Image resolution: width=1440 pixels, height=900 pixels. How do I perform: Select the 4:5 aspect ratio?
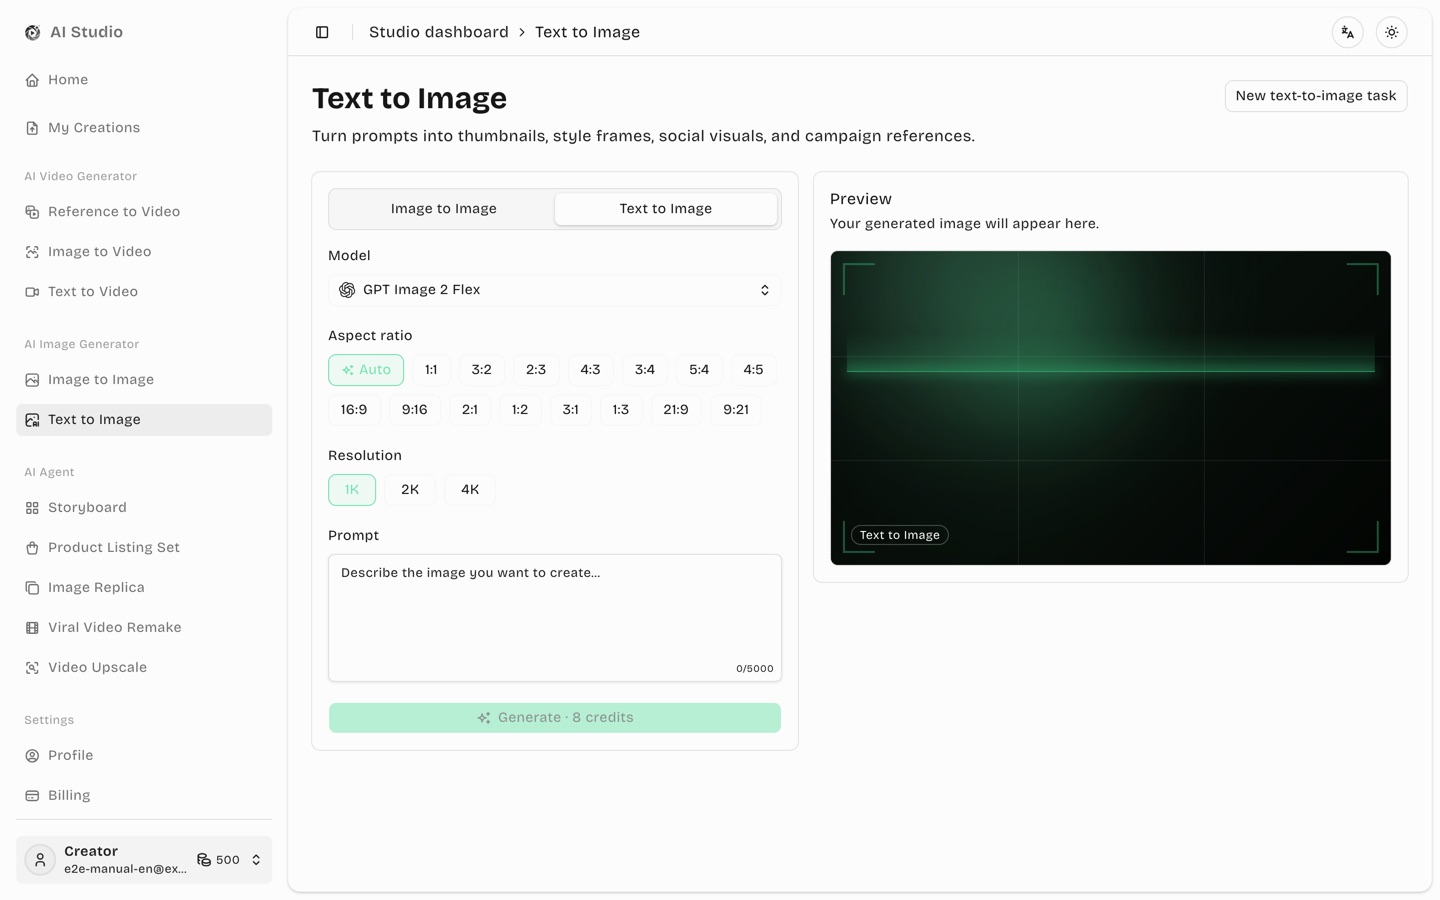[753, 370]
